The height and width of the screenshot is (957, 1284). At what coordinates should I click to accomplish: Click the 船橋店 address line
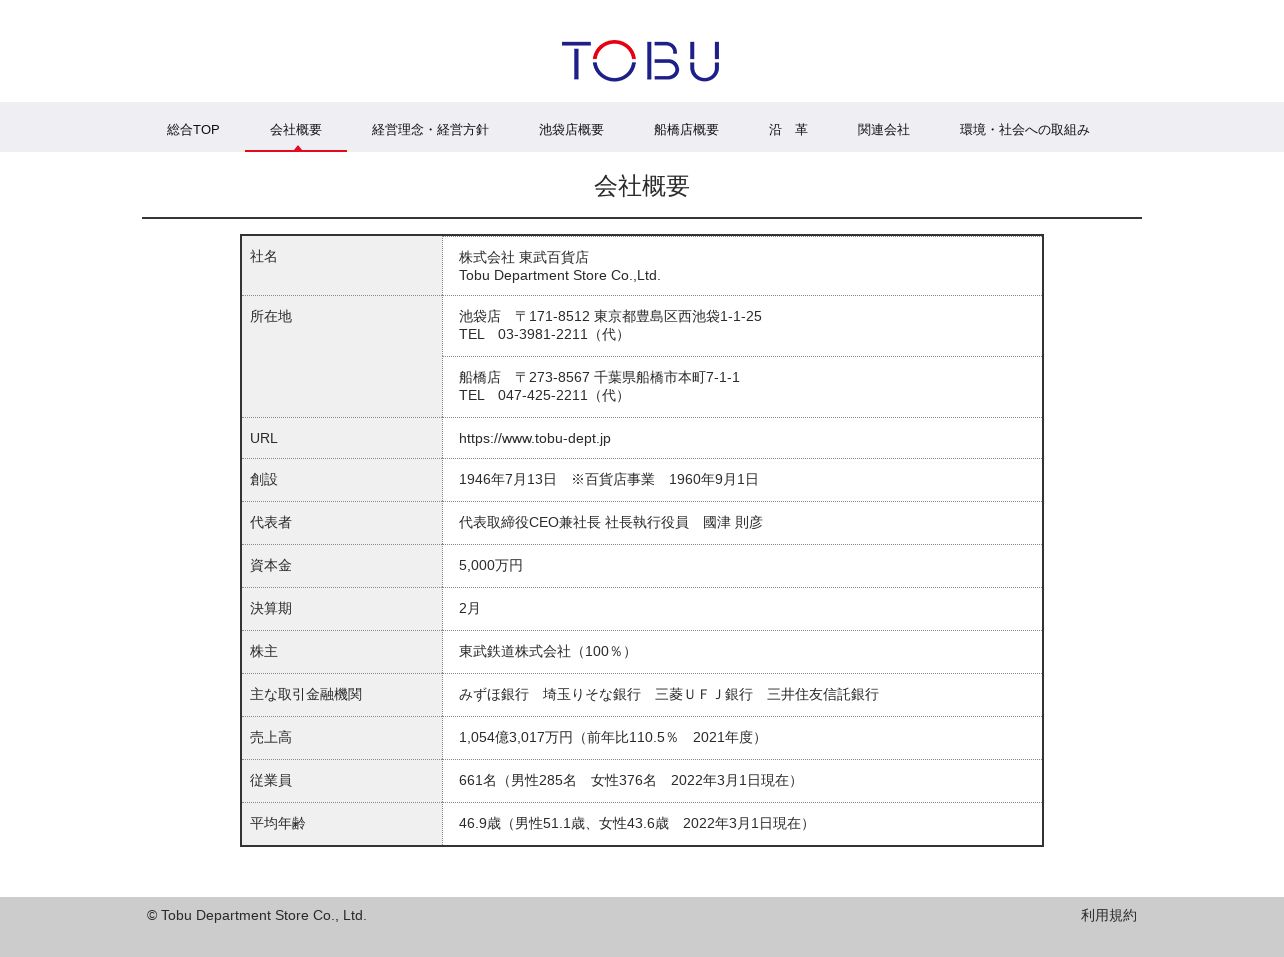click(599, 377)
